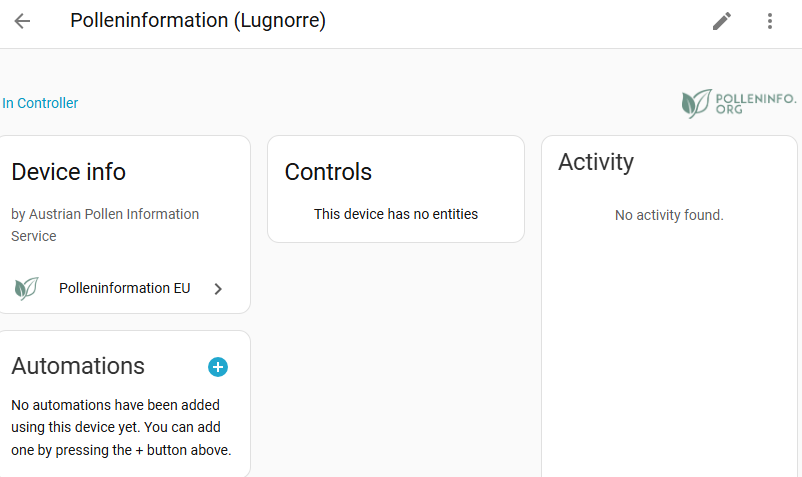This screenshot has height=477, width=802.
Task: Click the Automations section heading
Action: (78, 366)
